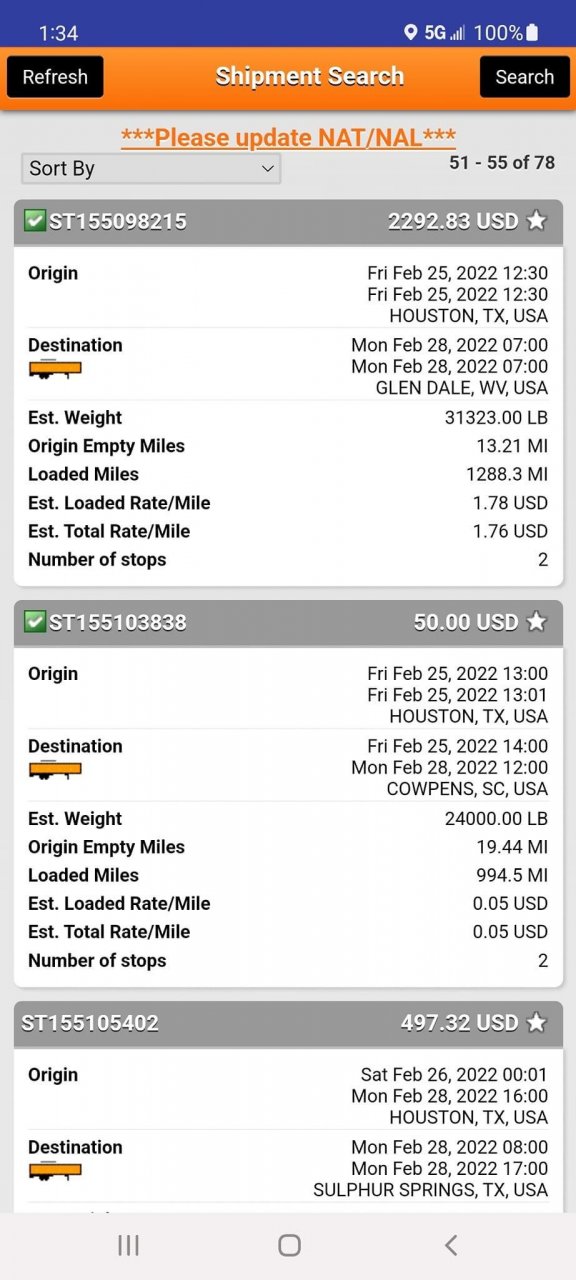Tap the trailer icon in the COWPENS shipment

point(55,770)
